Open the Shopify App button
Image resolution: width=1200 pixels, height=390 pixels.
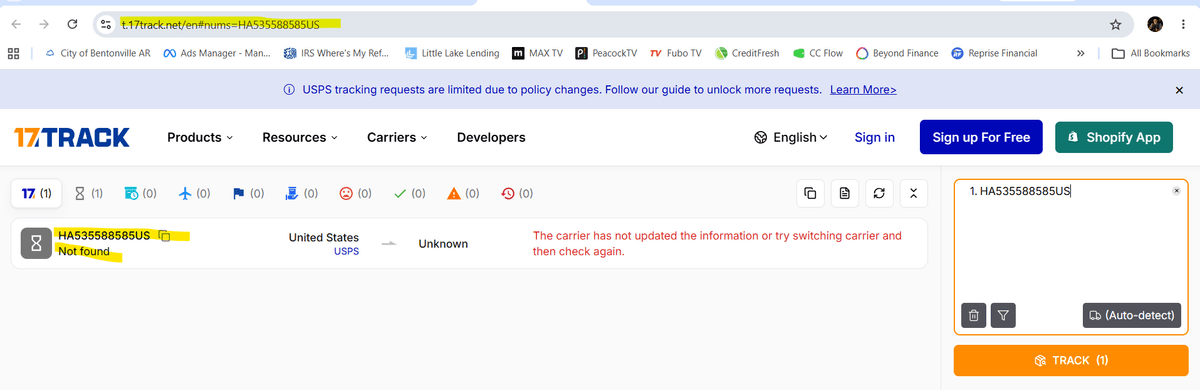(1113, 137)
